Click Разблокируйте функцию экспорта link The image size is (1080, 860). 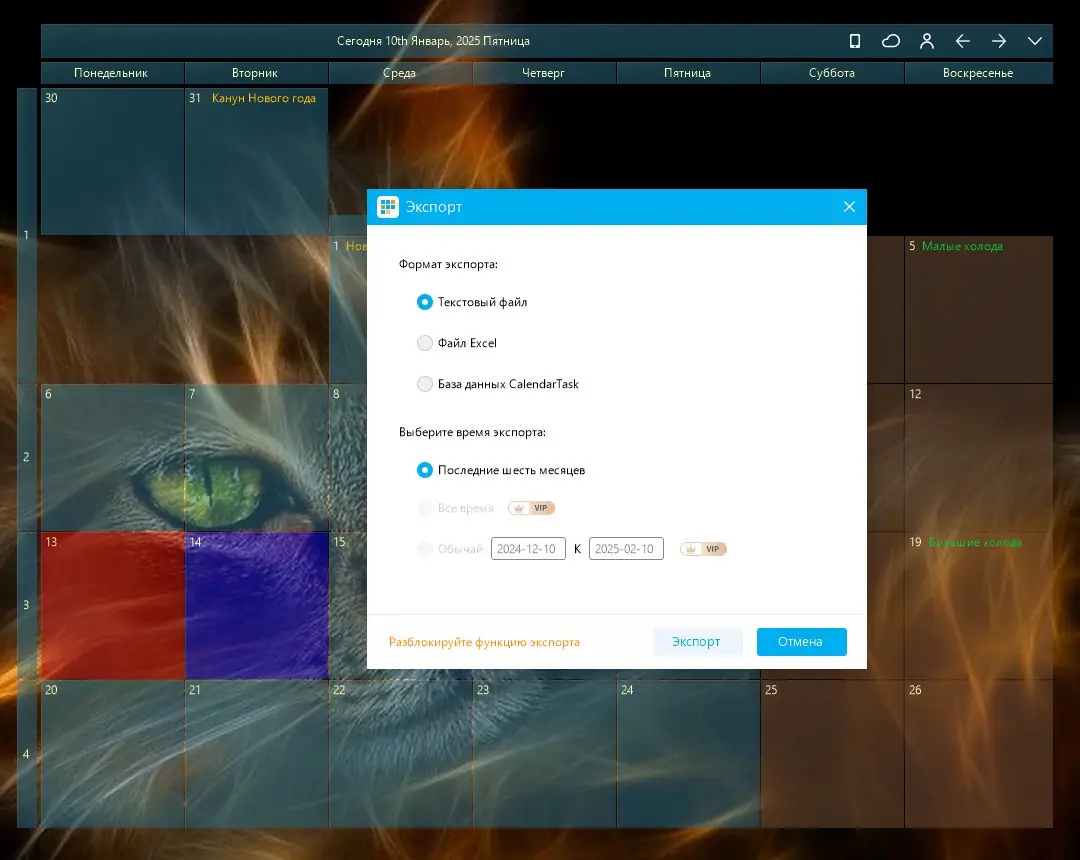484,642
